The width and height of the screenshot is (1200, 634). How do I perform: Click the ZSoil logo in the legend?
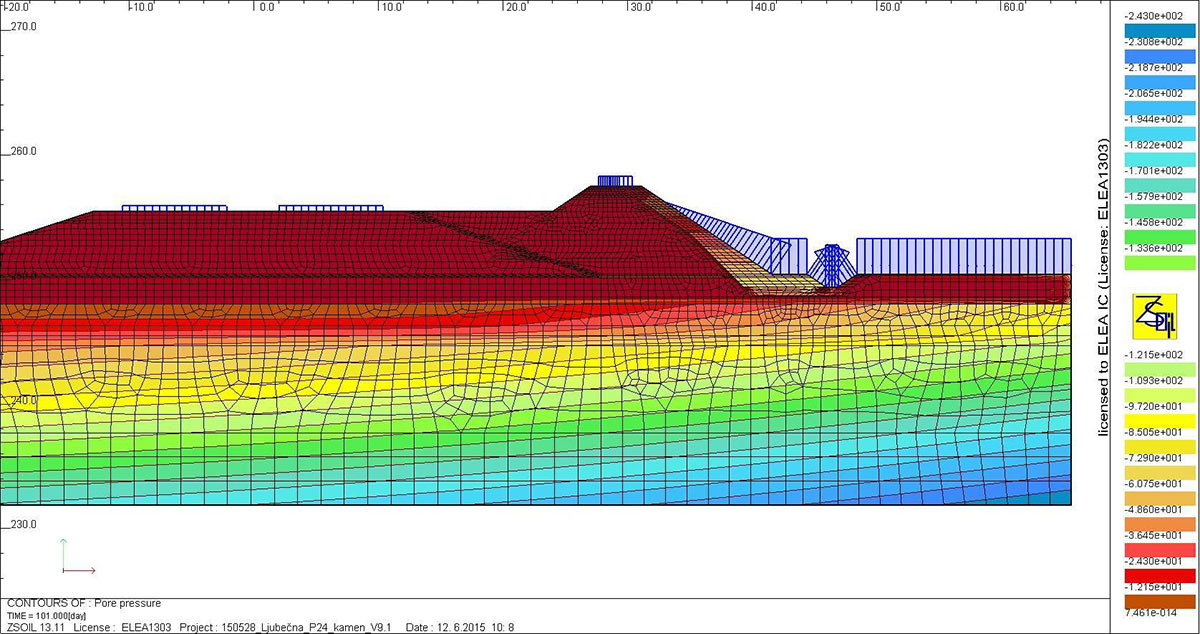coord(1153,316)
